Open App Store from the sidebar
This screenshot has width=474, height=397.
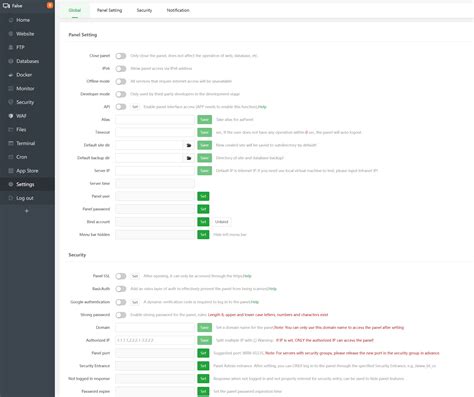coord(27,170)
